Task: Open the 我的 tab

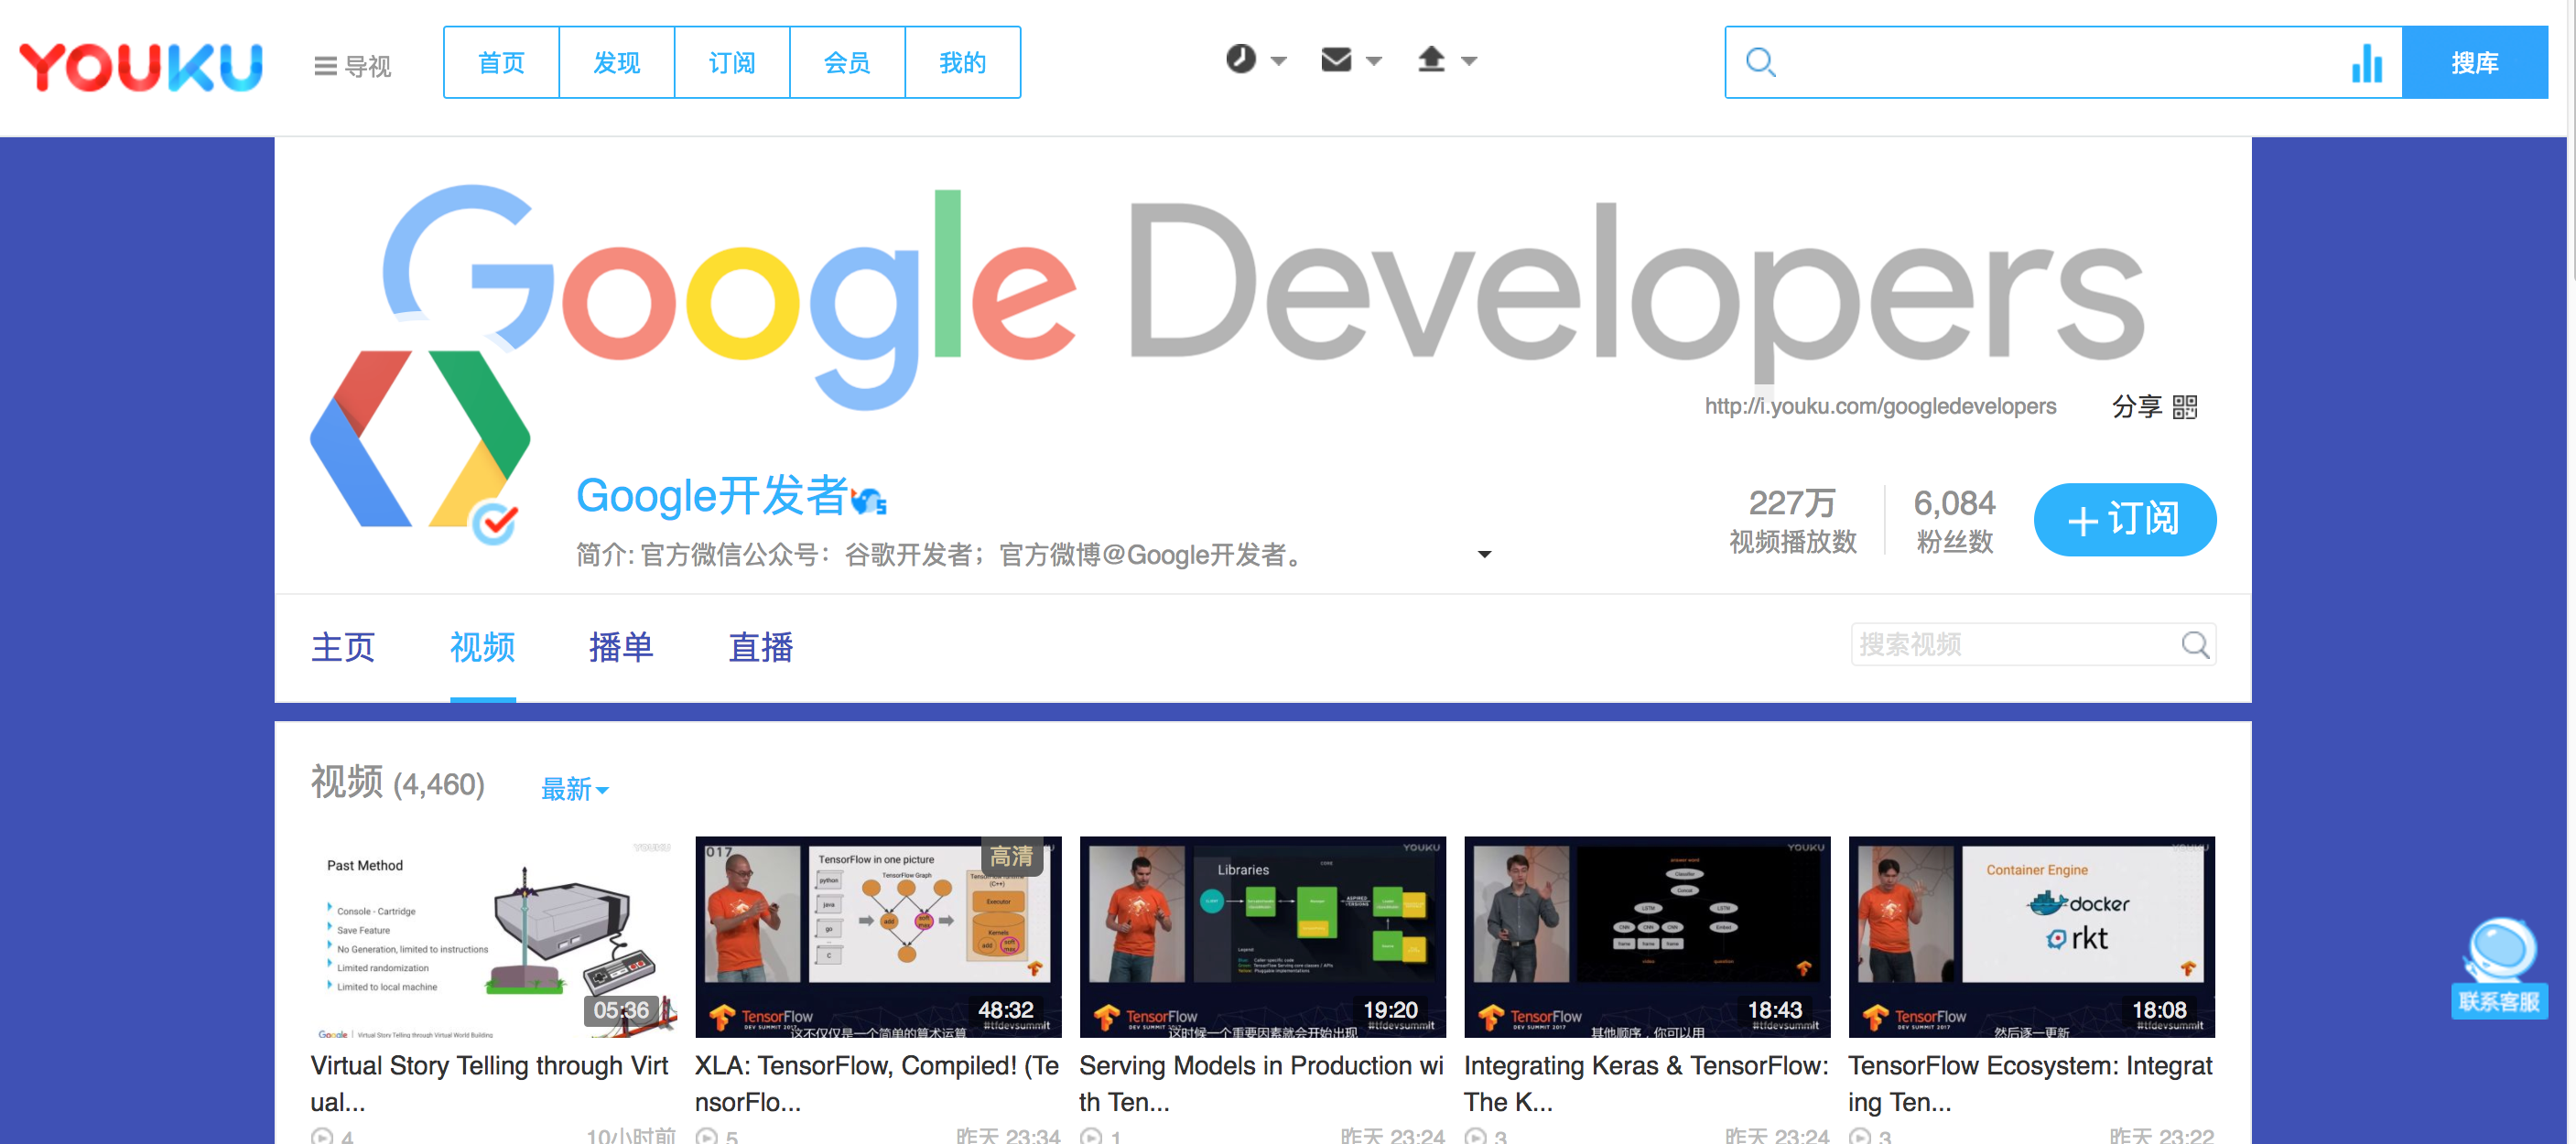Action: [963, 63]
